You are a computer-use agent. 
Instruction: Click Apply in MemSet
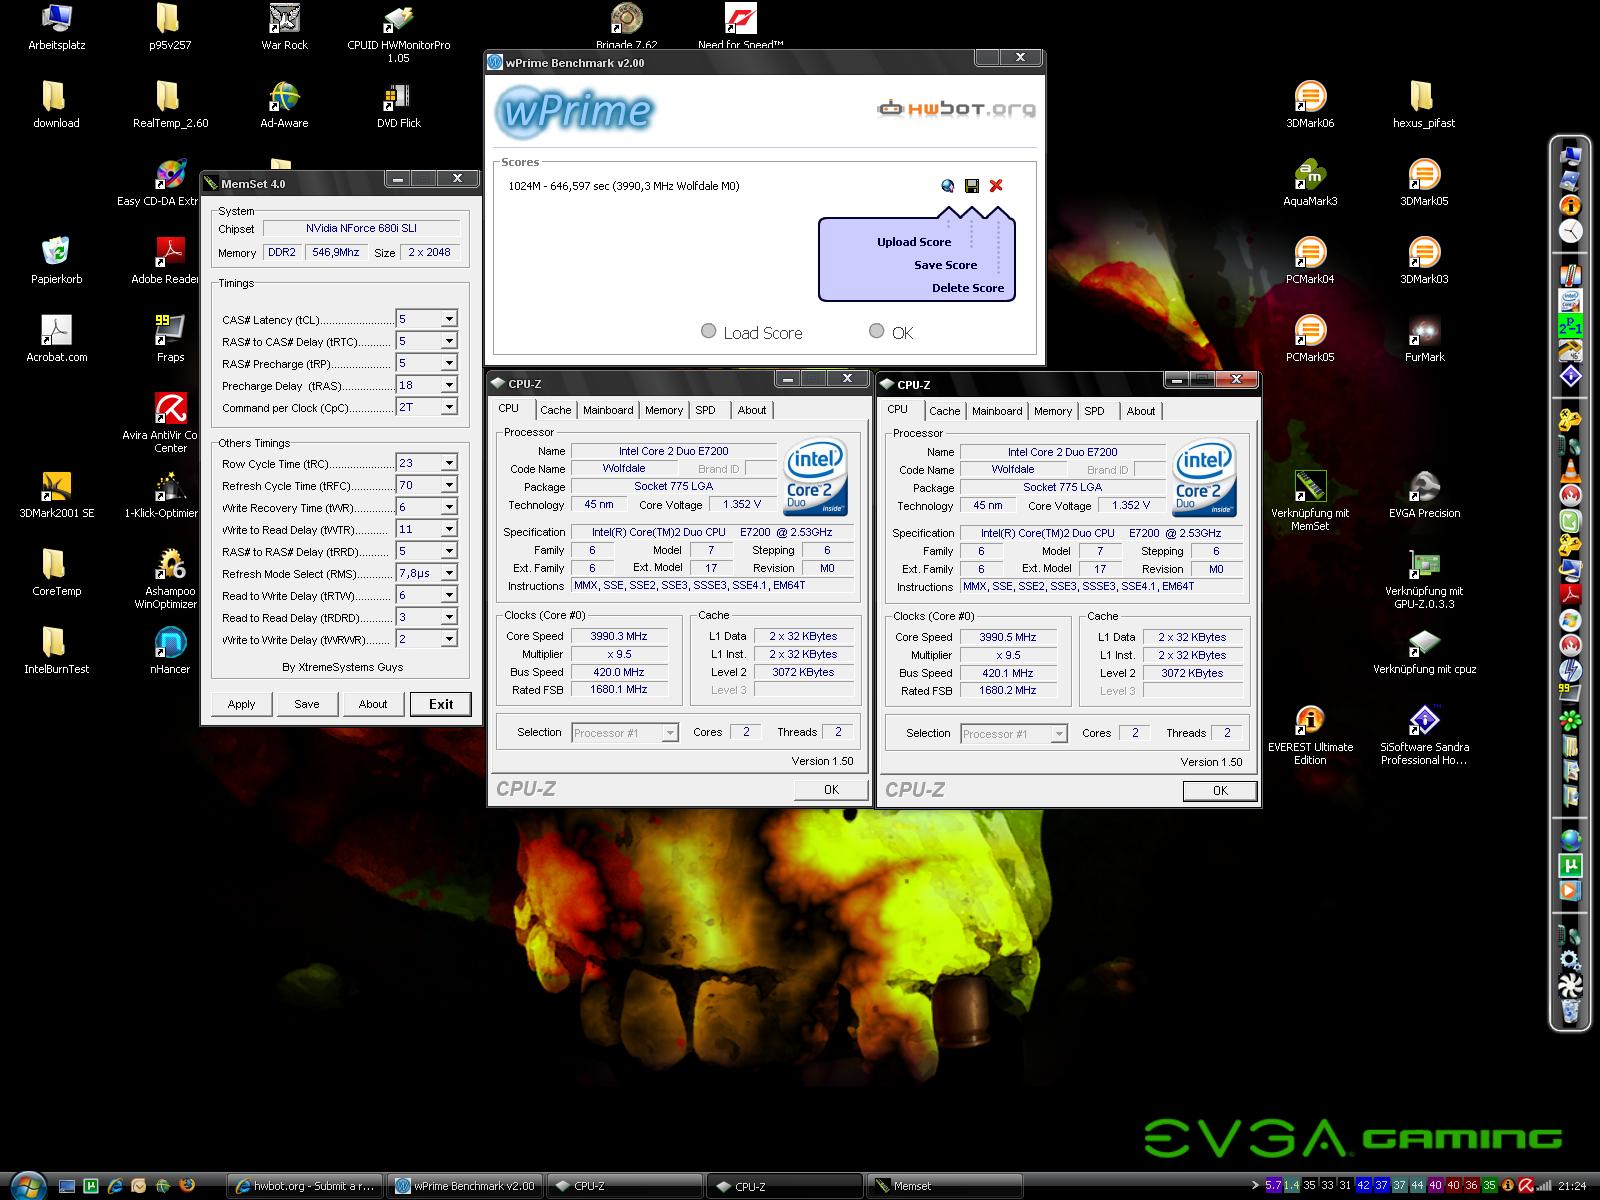pos(241,704)
